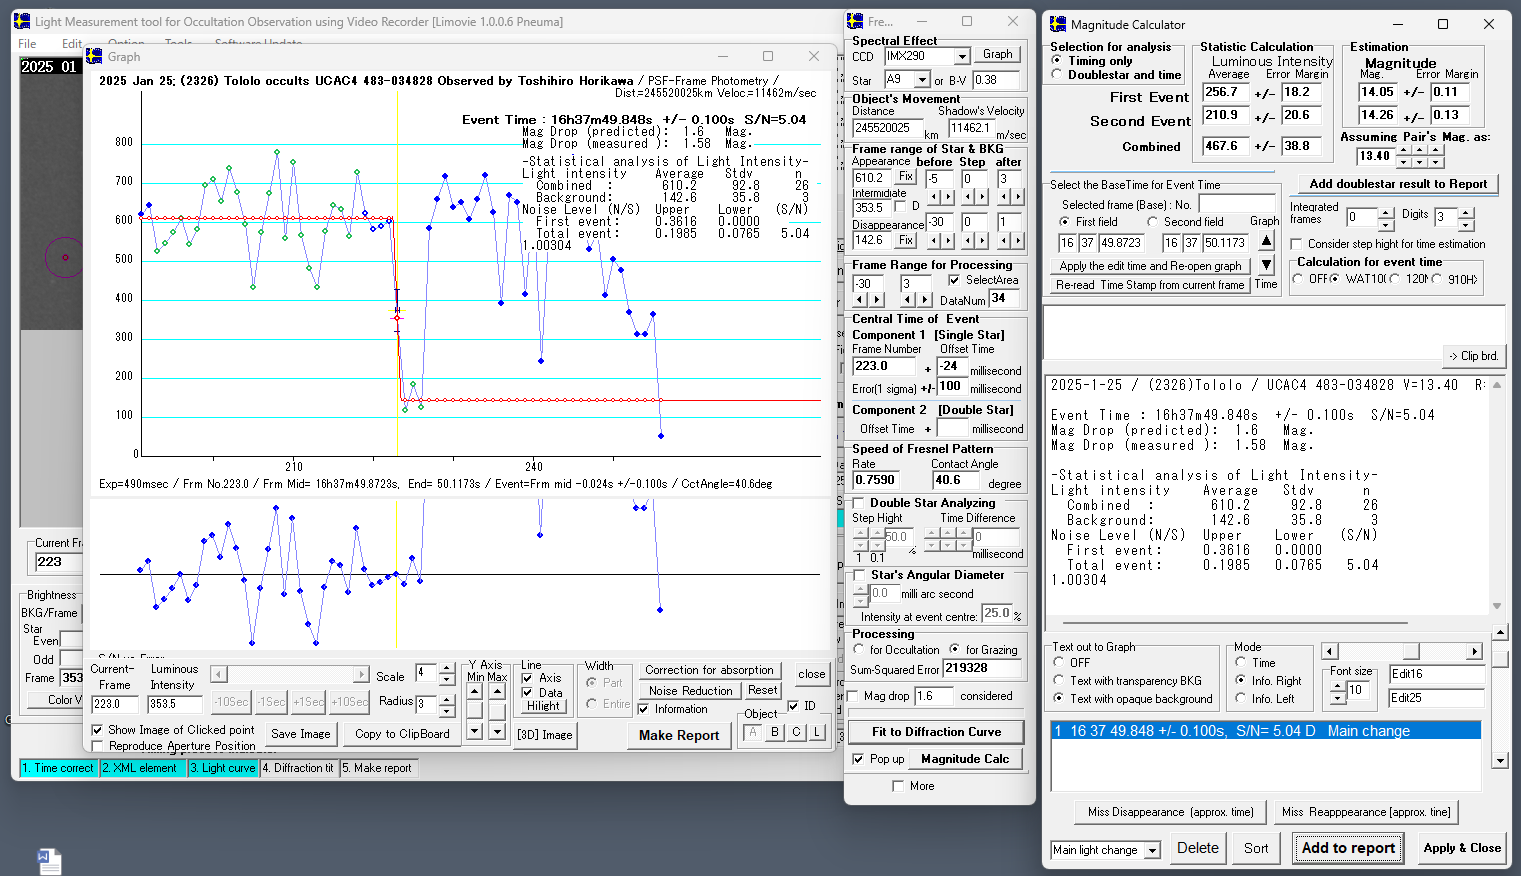Increase the Integrated frames spinner value
Viewport: 1521px width, 876px height.
click(x=1386, y=212)
